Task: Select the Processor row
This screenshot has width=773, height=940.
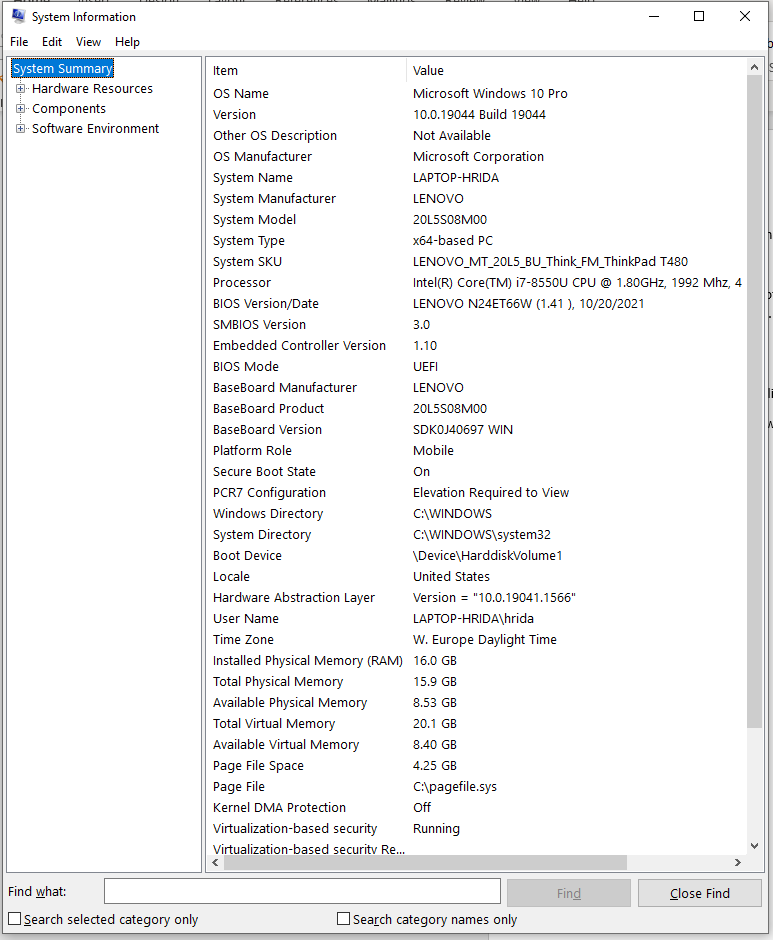Action: 477,282
